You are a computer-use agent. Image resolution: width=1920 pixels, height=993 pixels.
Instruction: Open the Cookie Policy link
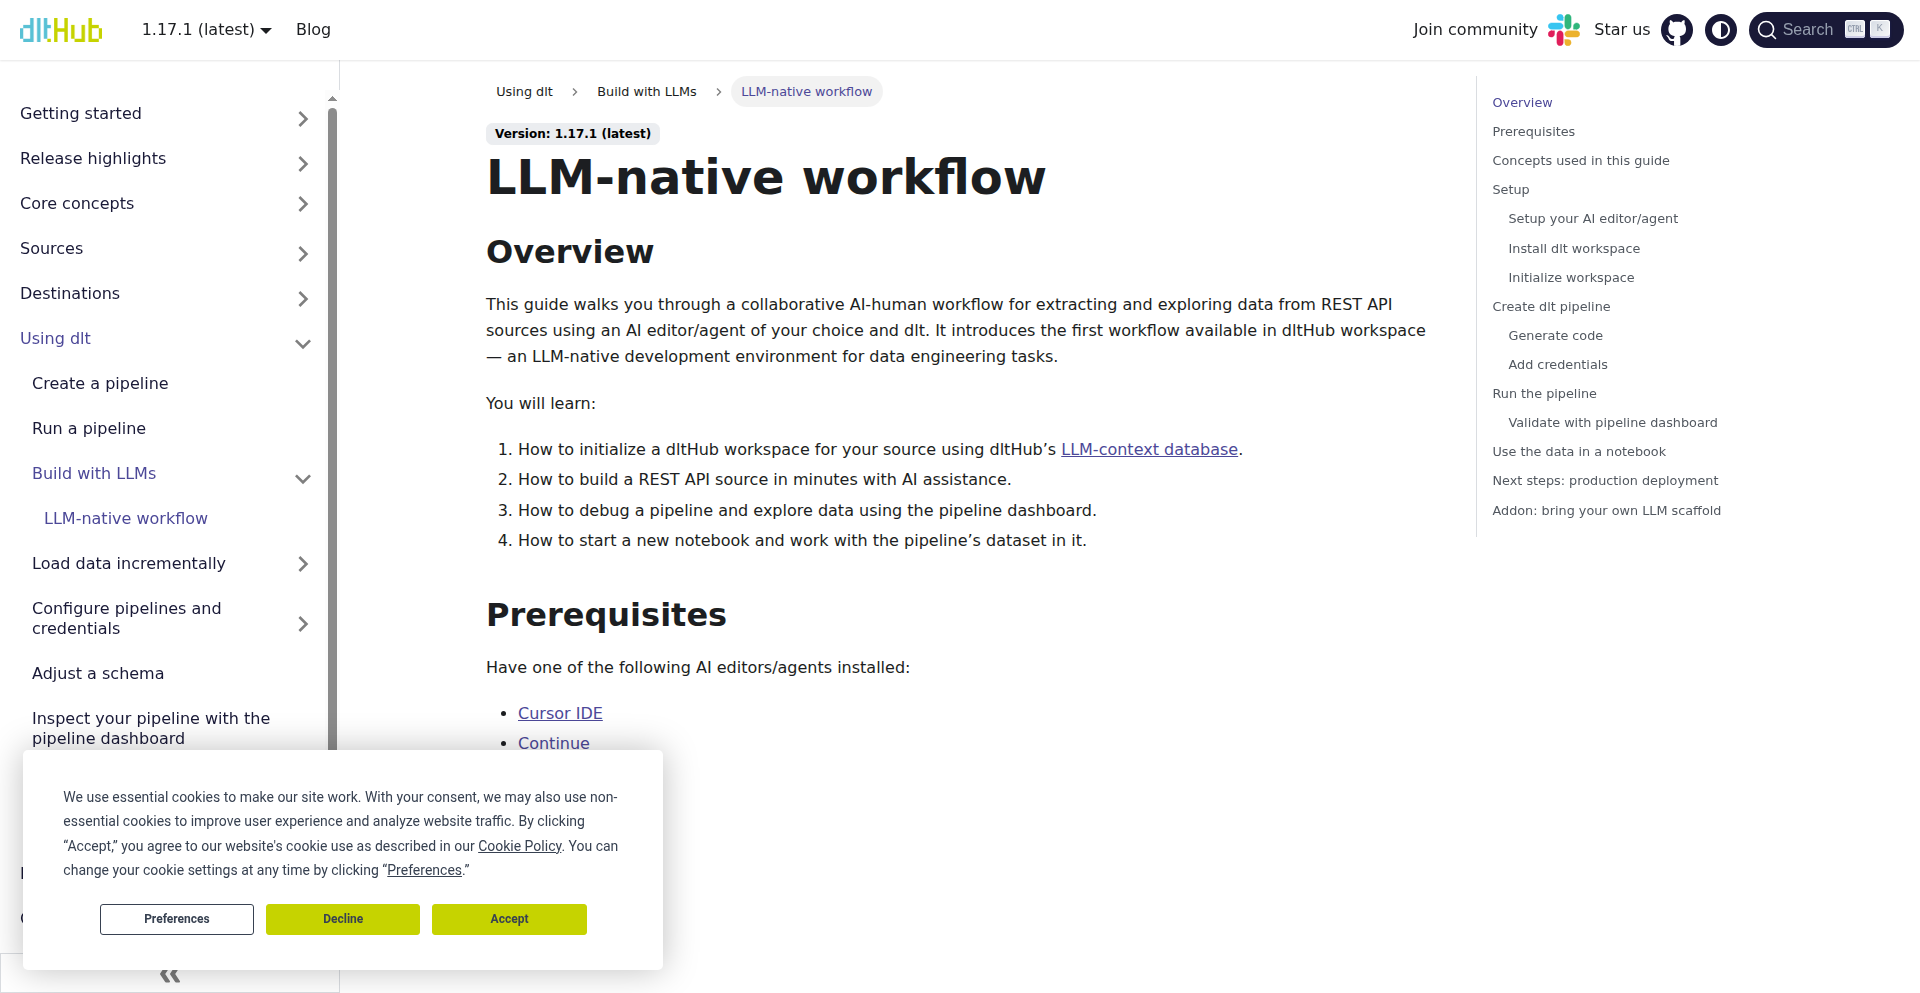[x=520, y=846]
